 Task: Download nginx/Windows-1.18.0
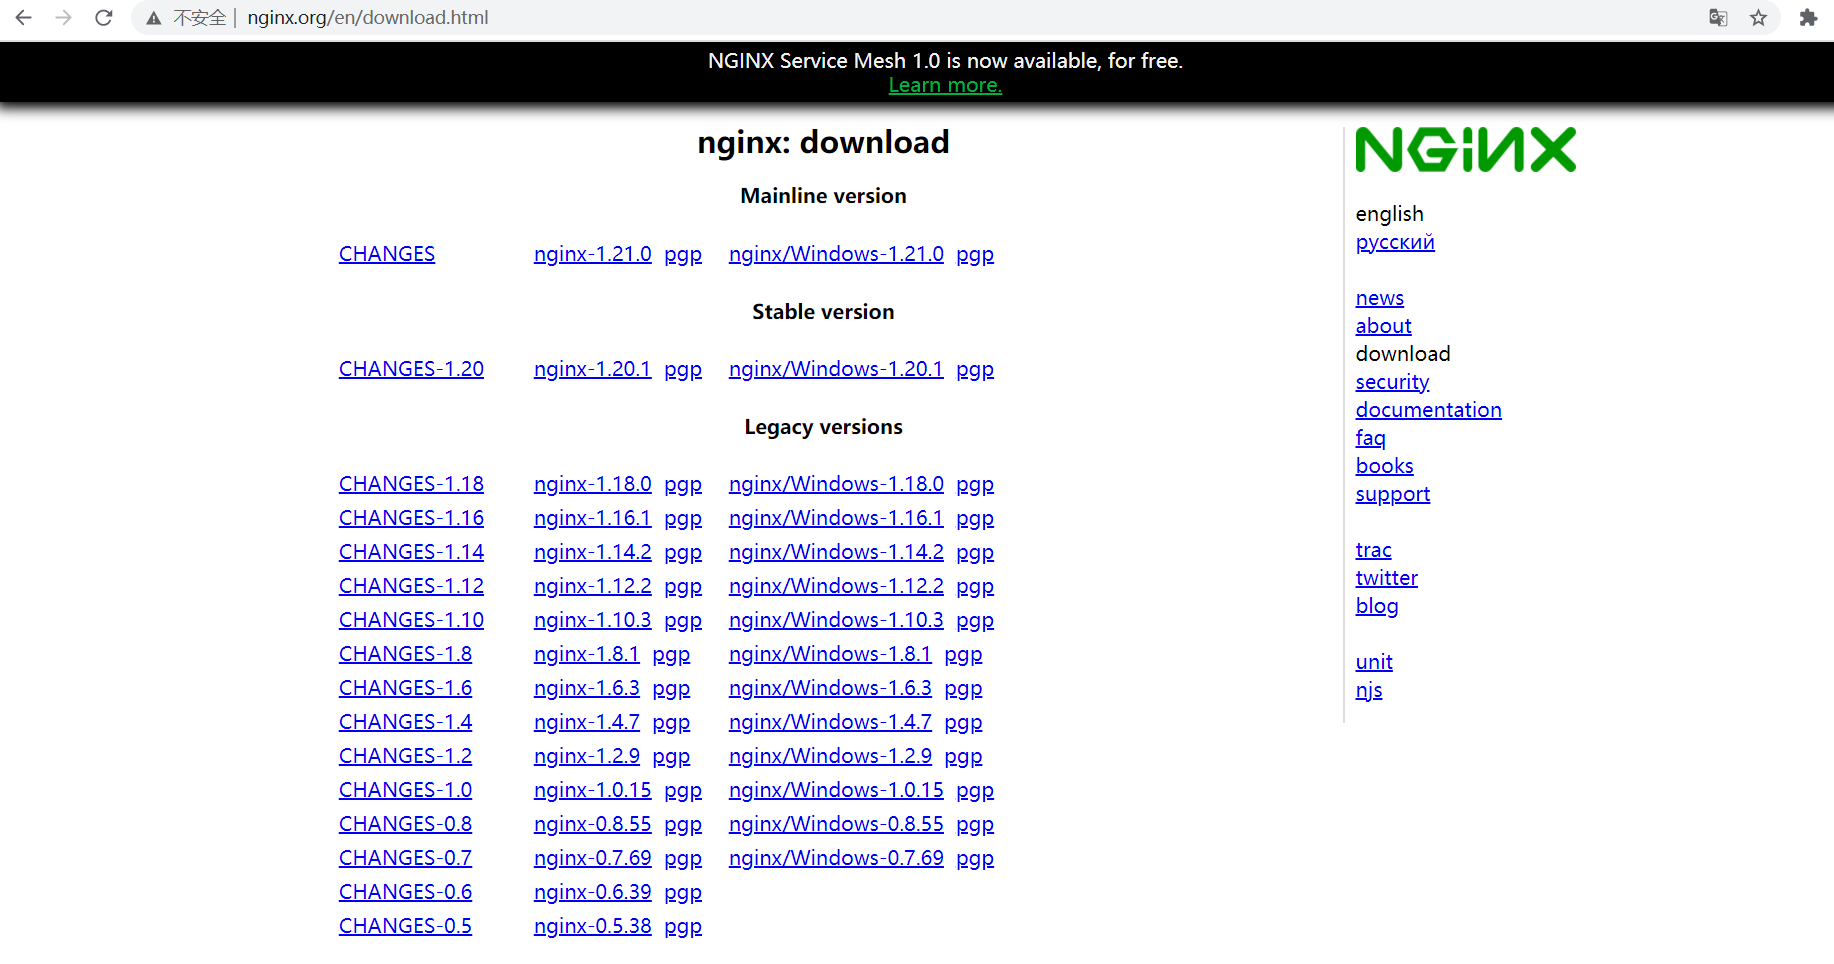click(836, 484)
